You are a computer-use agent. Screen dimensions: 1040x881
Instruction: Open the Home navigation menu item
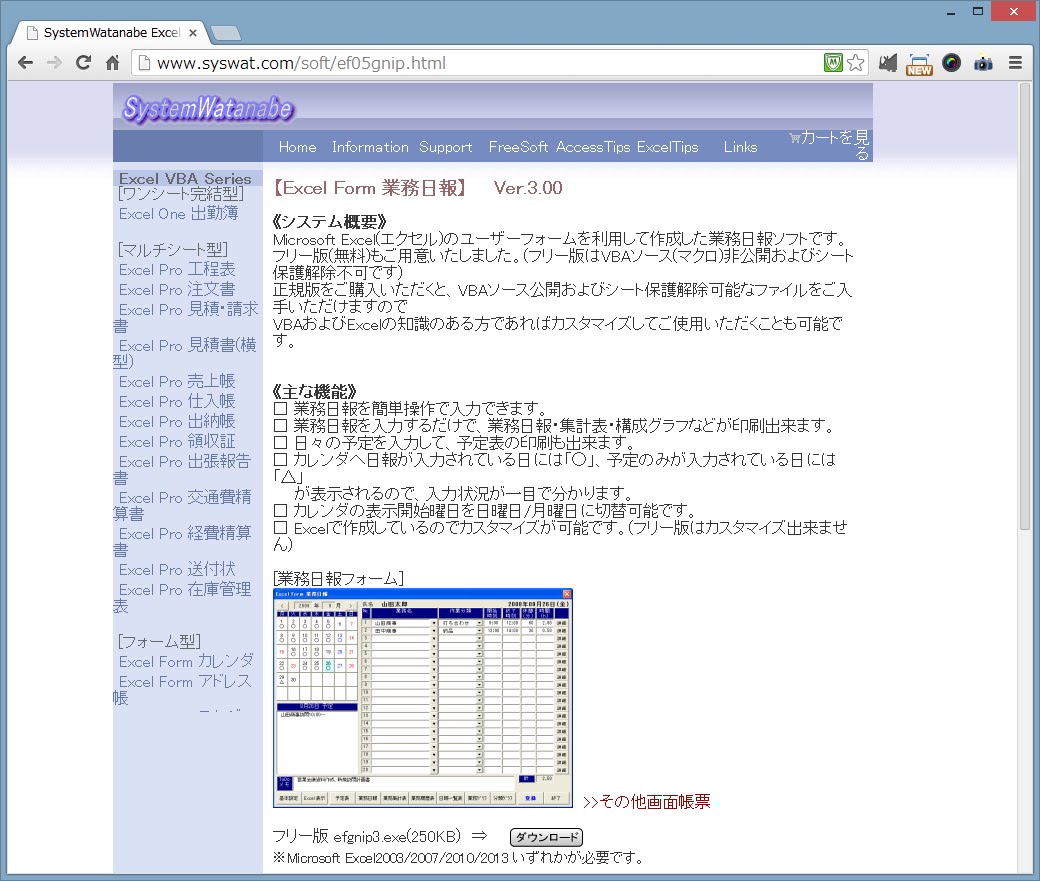[x=297, y=147]
